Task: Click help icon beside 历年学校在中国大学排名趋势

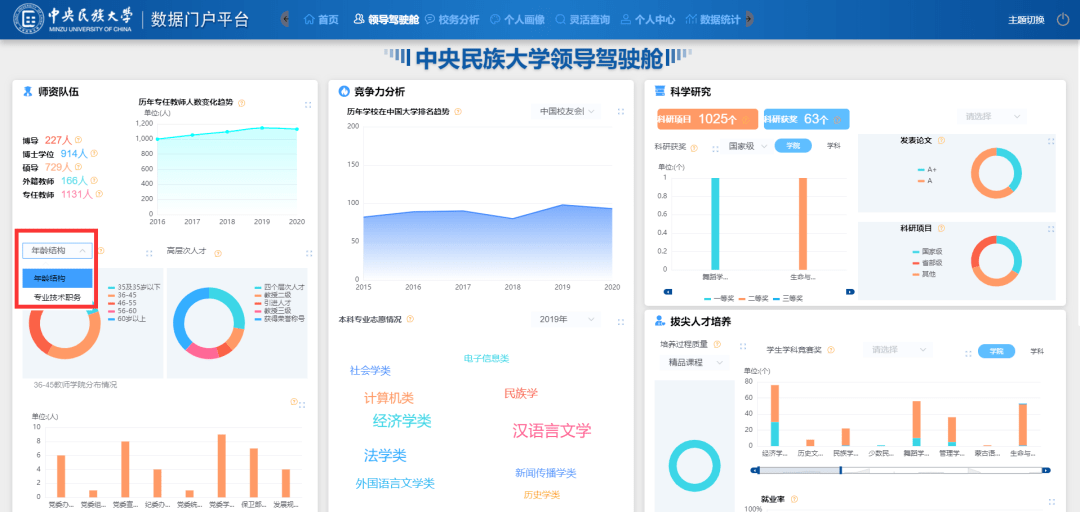Action: [x=458, y=112]
